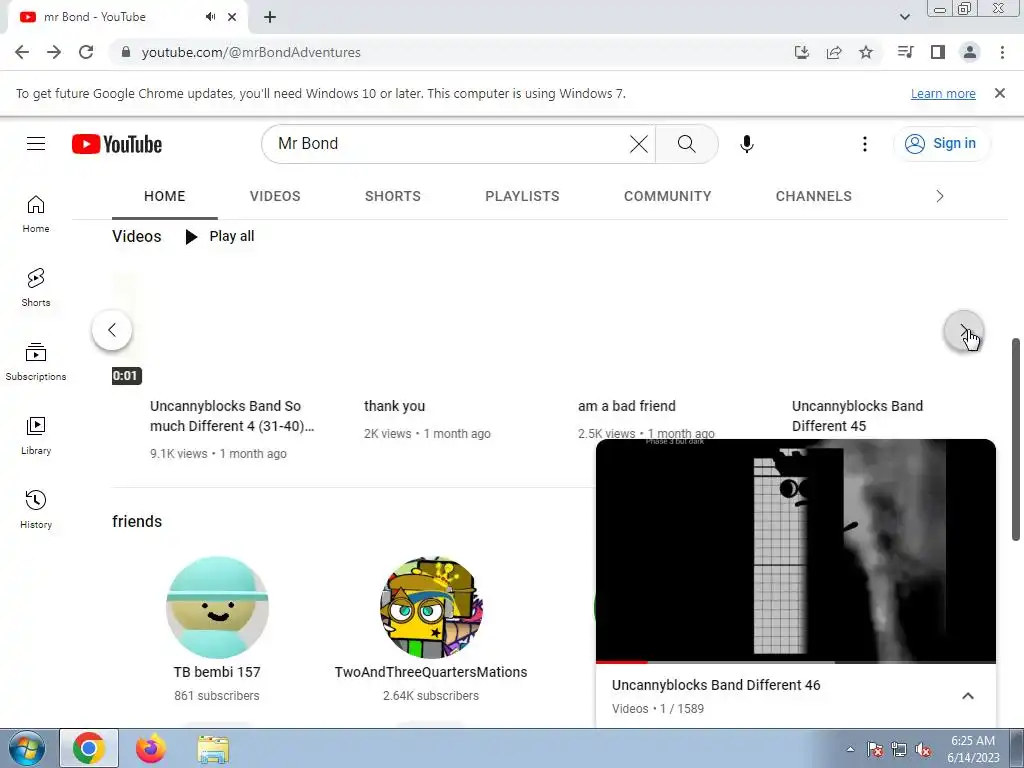Open a new browser tab
This screenshot has width=1024, height=768.
tap(270, 17)
